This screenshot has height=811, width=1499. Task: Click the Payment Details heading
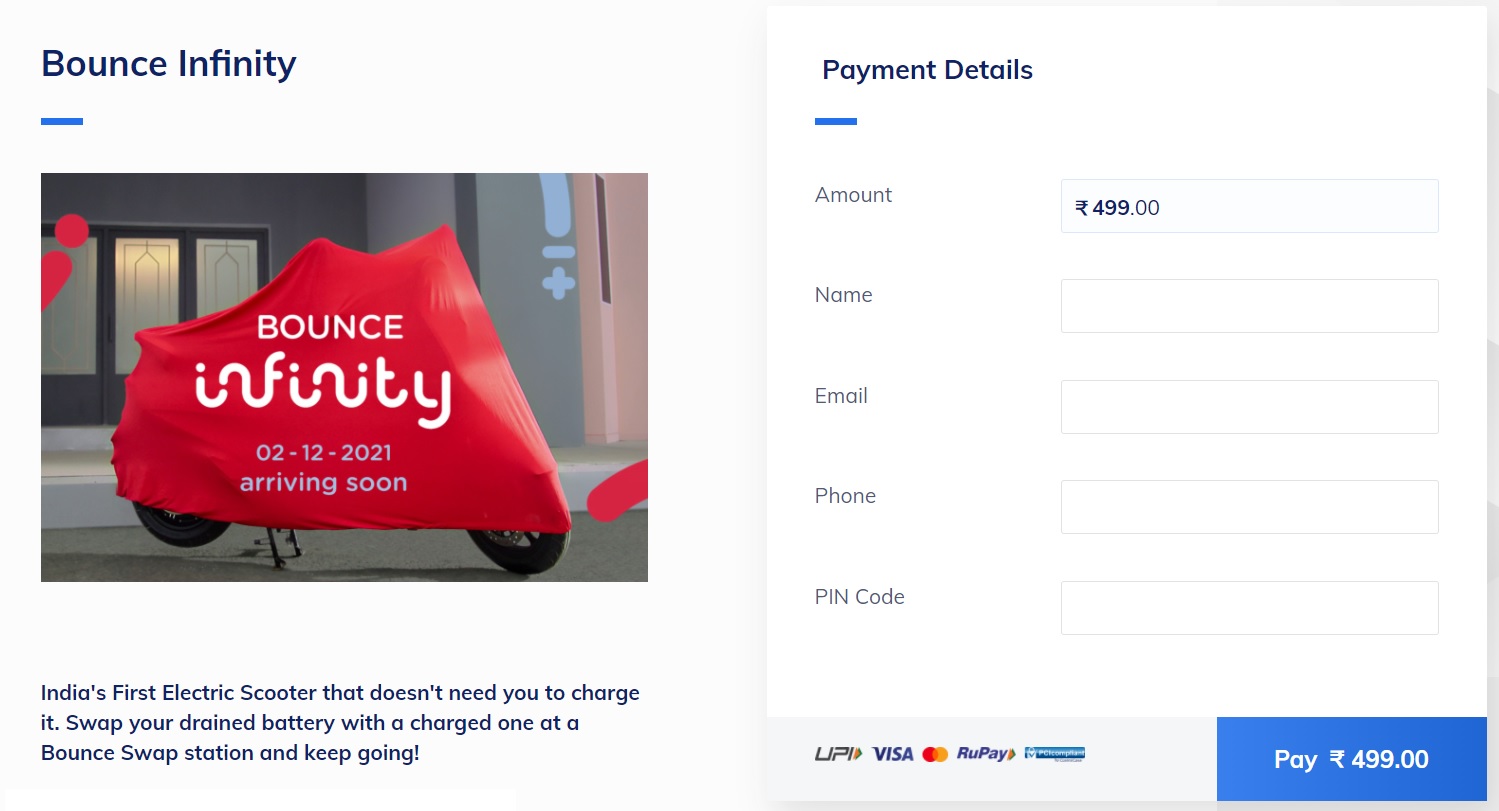click(927, 70)
